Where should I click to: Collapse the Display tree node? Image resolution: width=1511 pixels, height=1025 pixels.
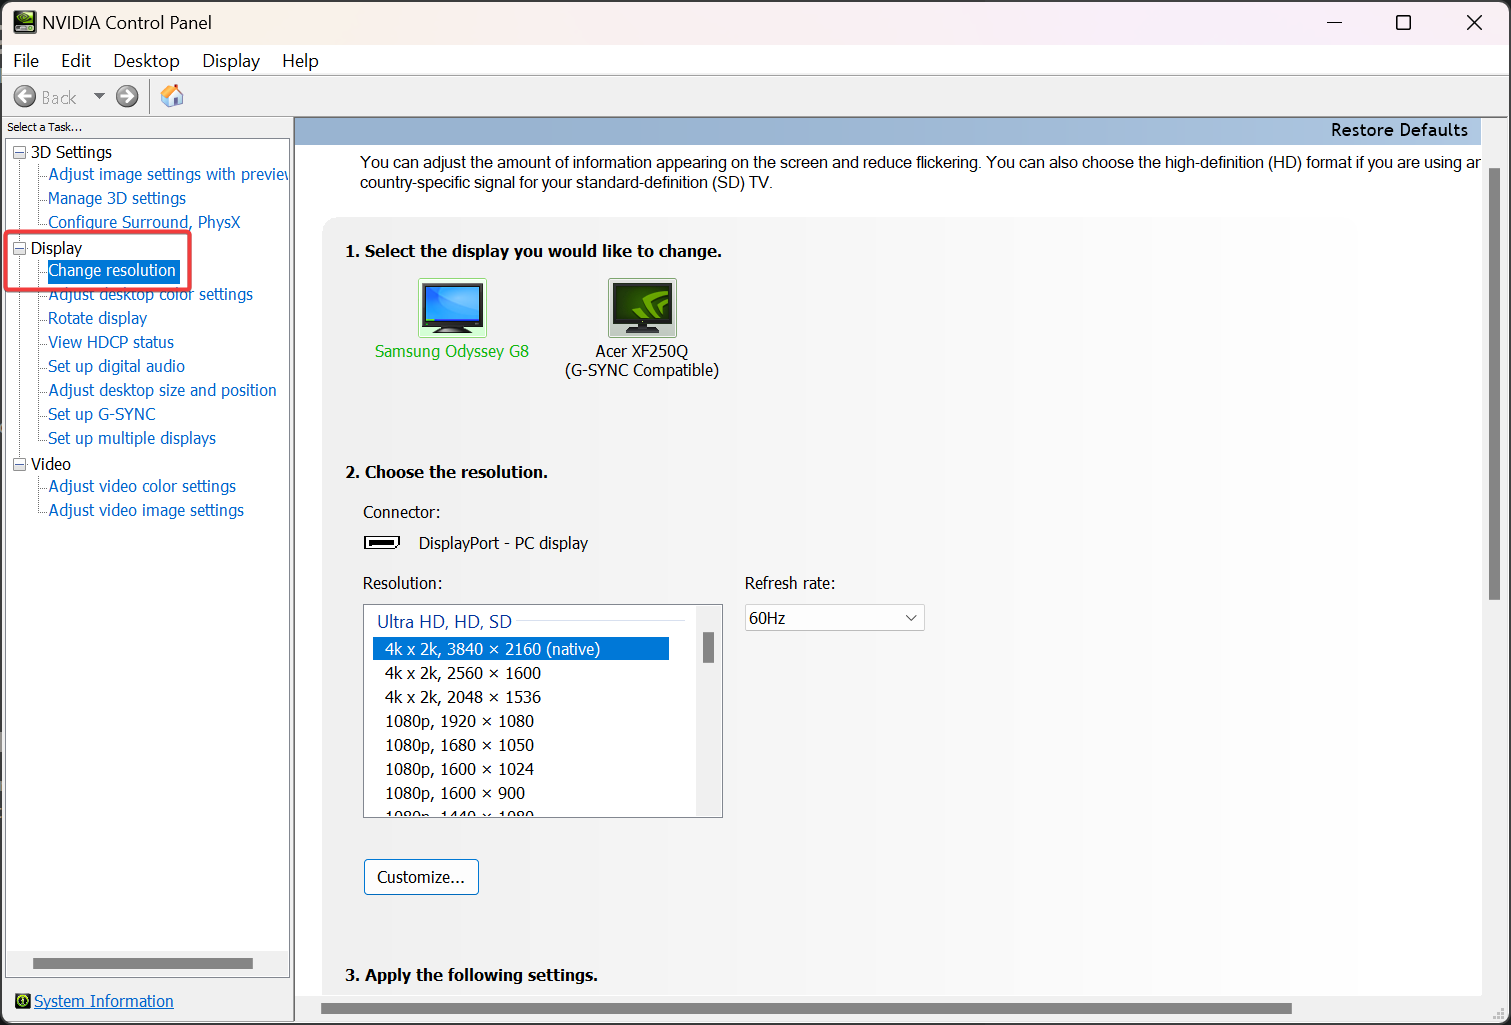tap(19, 248)
